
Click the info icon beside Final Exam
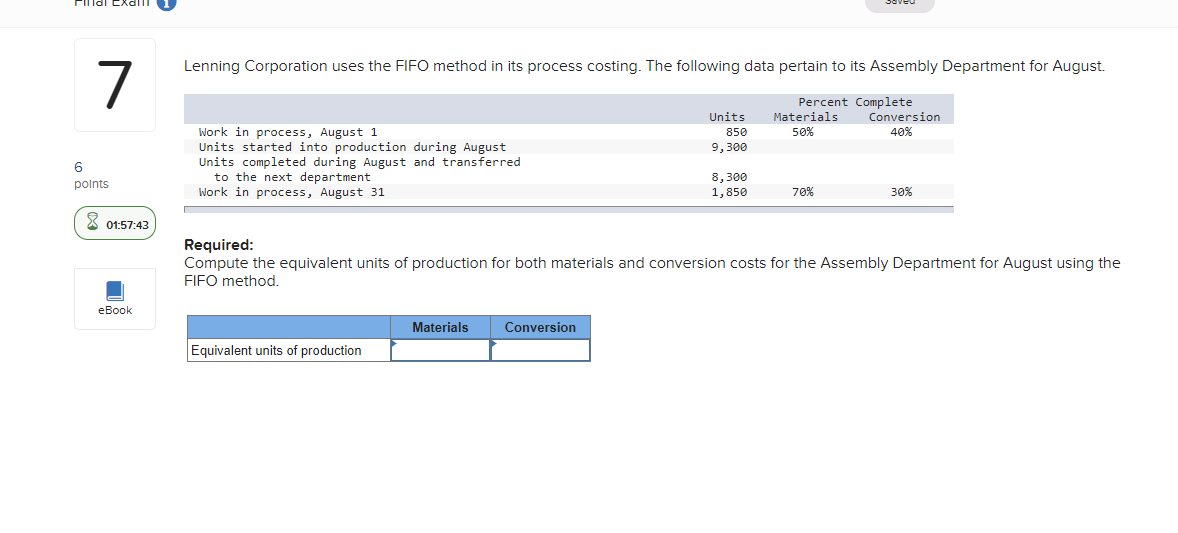pos(167,5)
